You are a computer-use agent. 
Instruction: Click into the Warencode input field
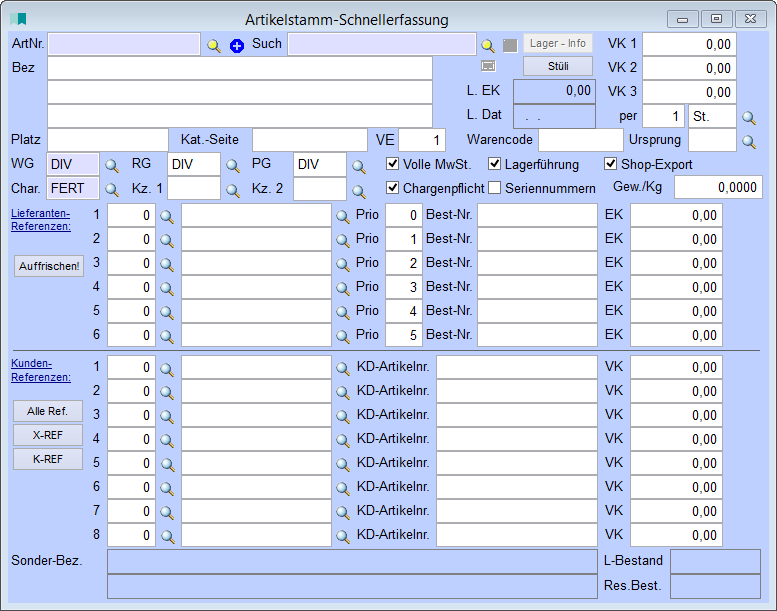pos(580,140)
